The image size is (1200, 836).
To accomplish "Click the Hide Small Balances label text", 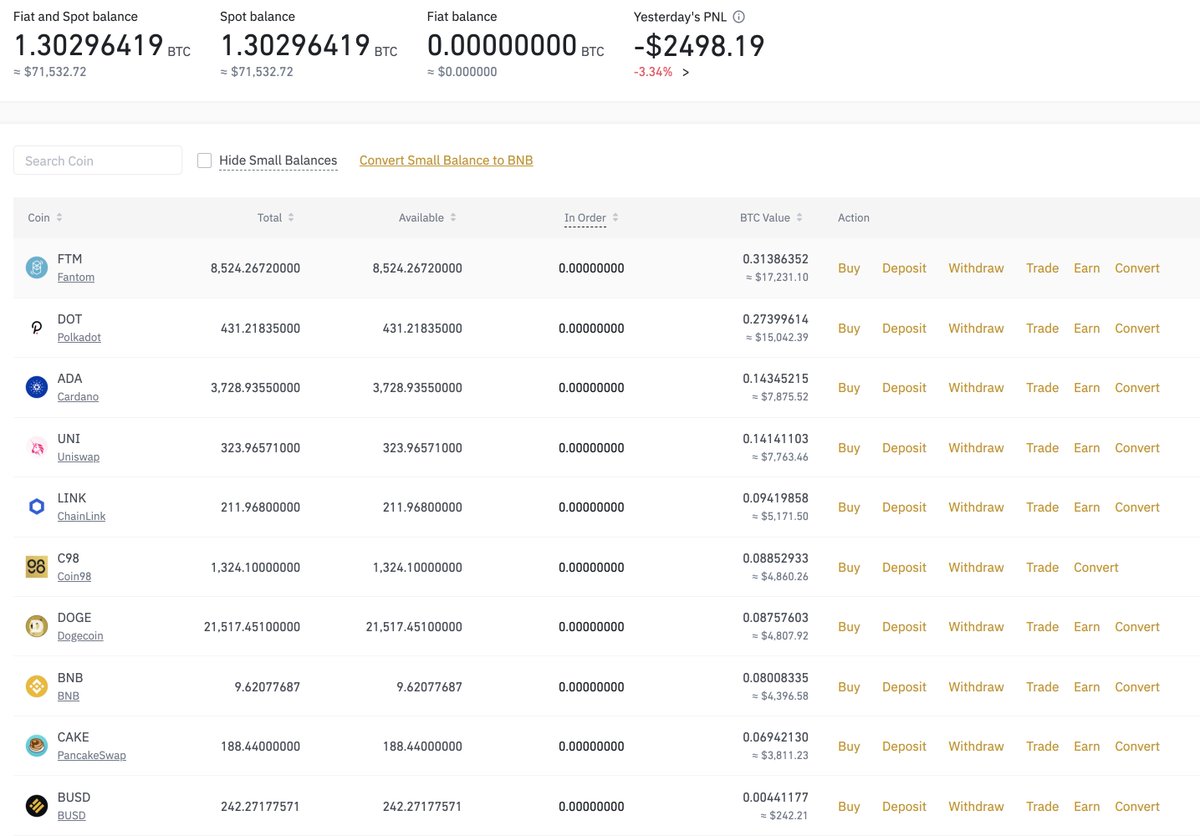I will tap(278, 160).
